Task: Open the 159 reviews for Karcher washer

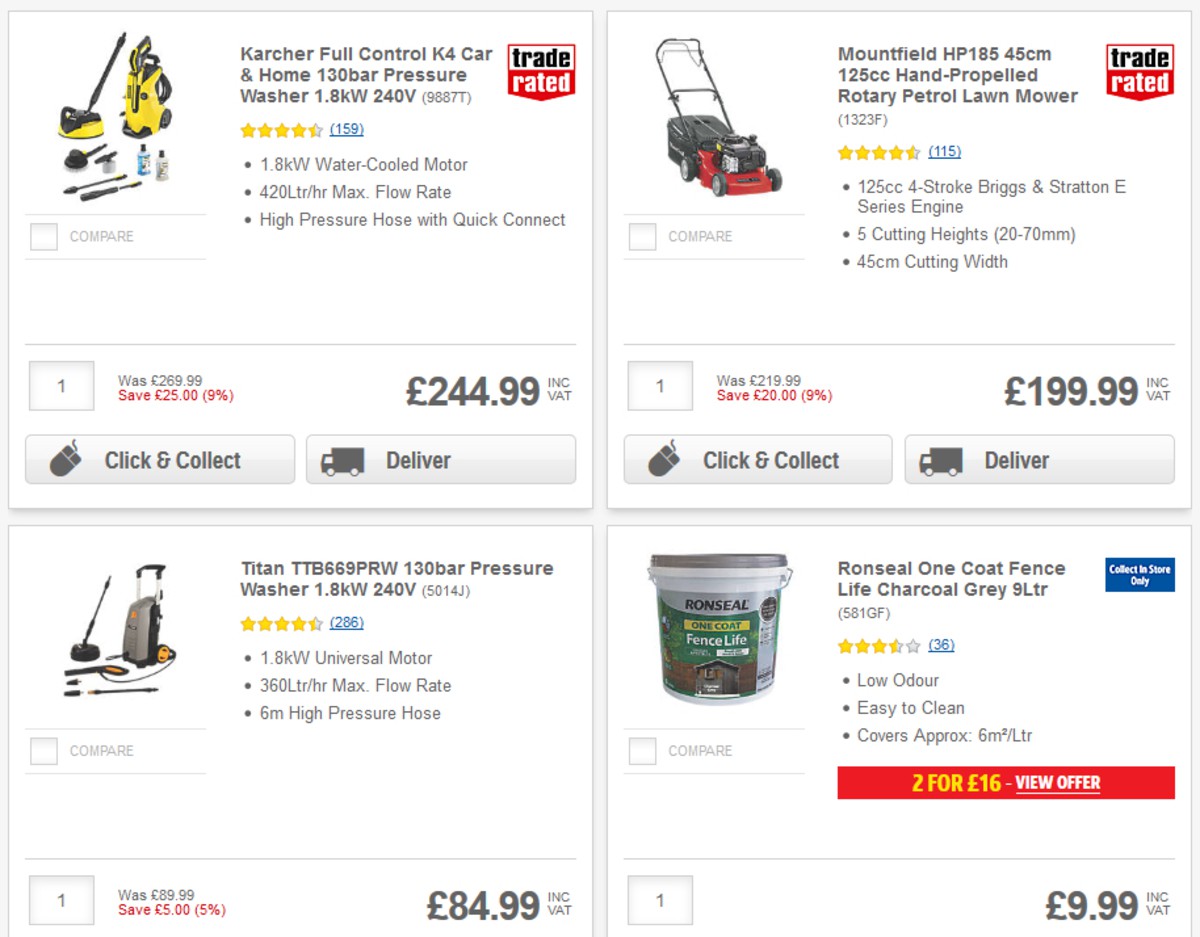Action: tap(345, 129)
